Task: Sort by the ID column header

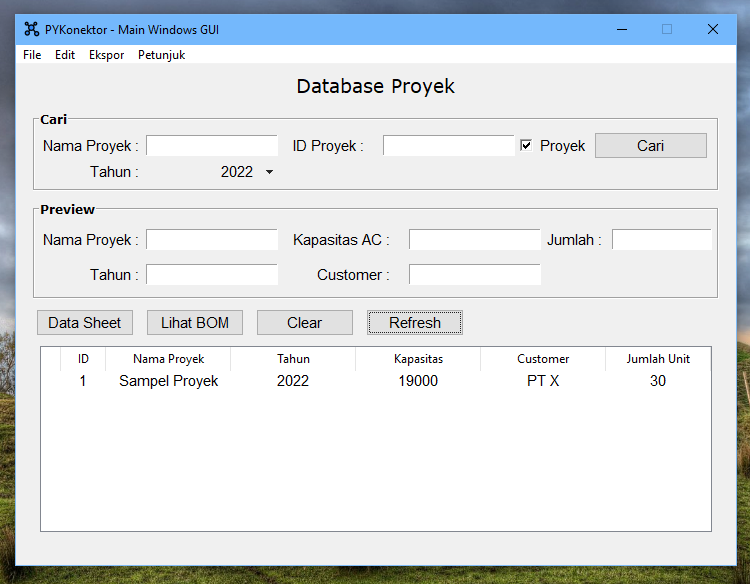Action: 83,359
